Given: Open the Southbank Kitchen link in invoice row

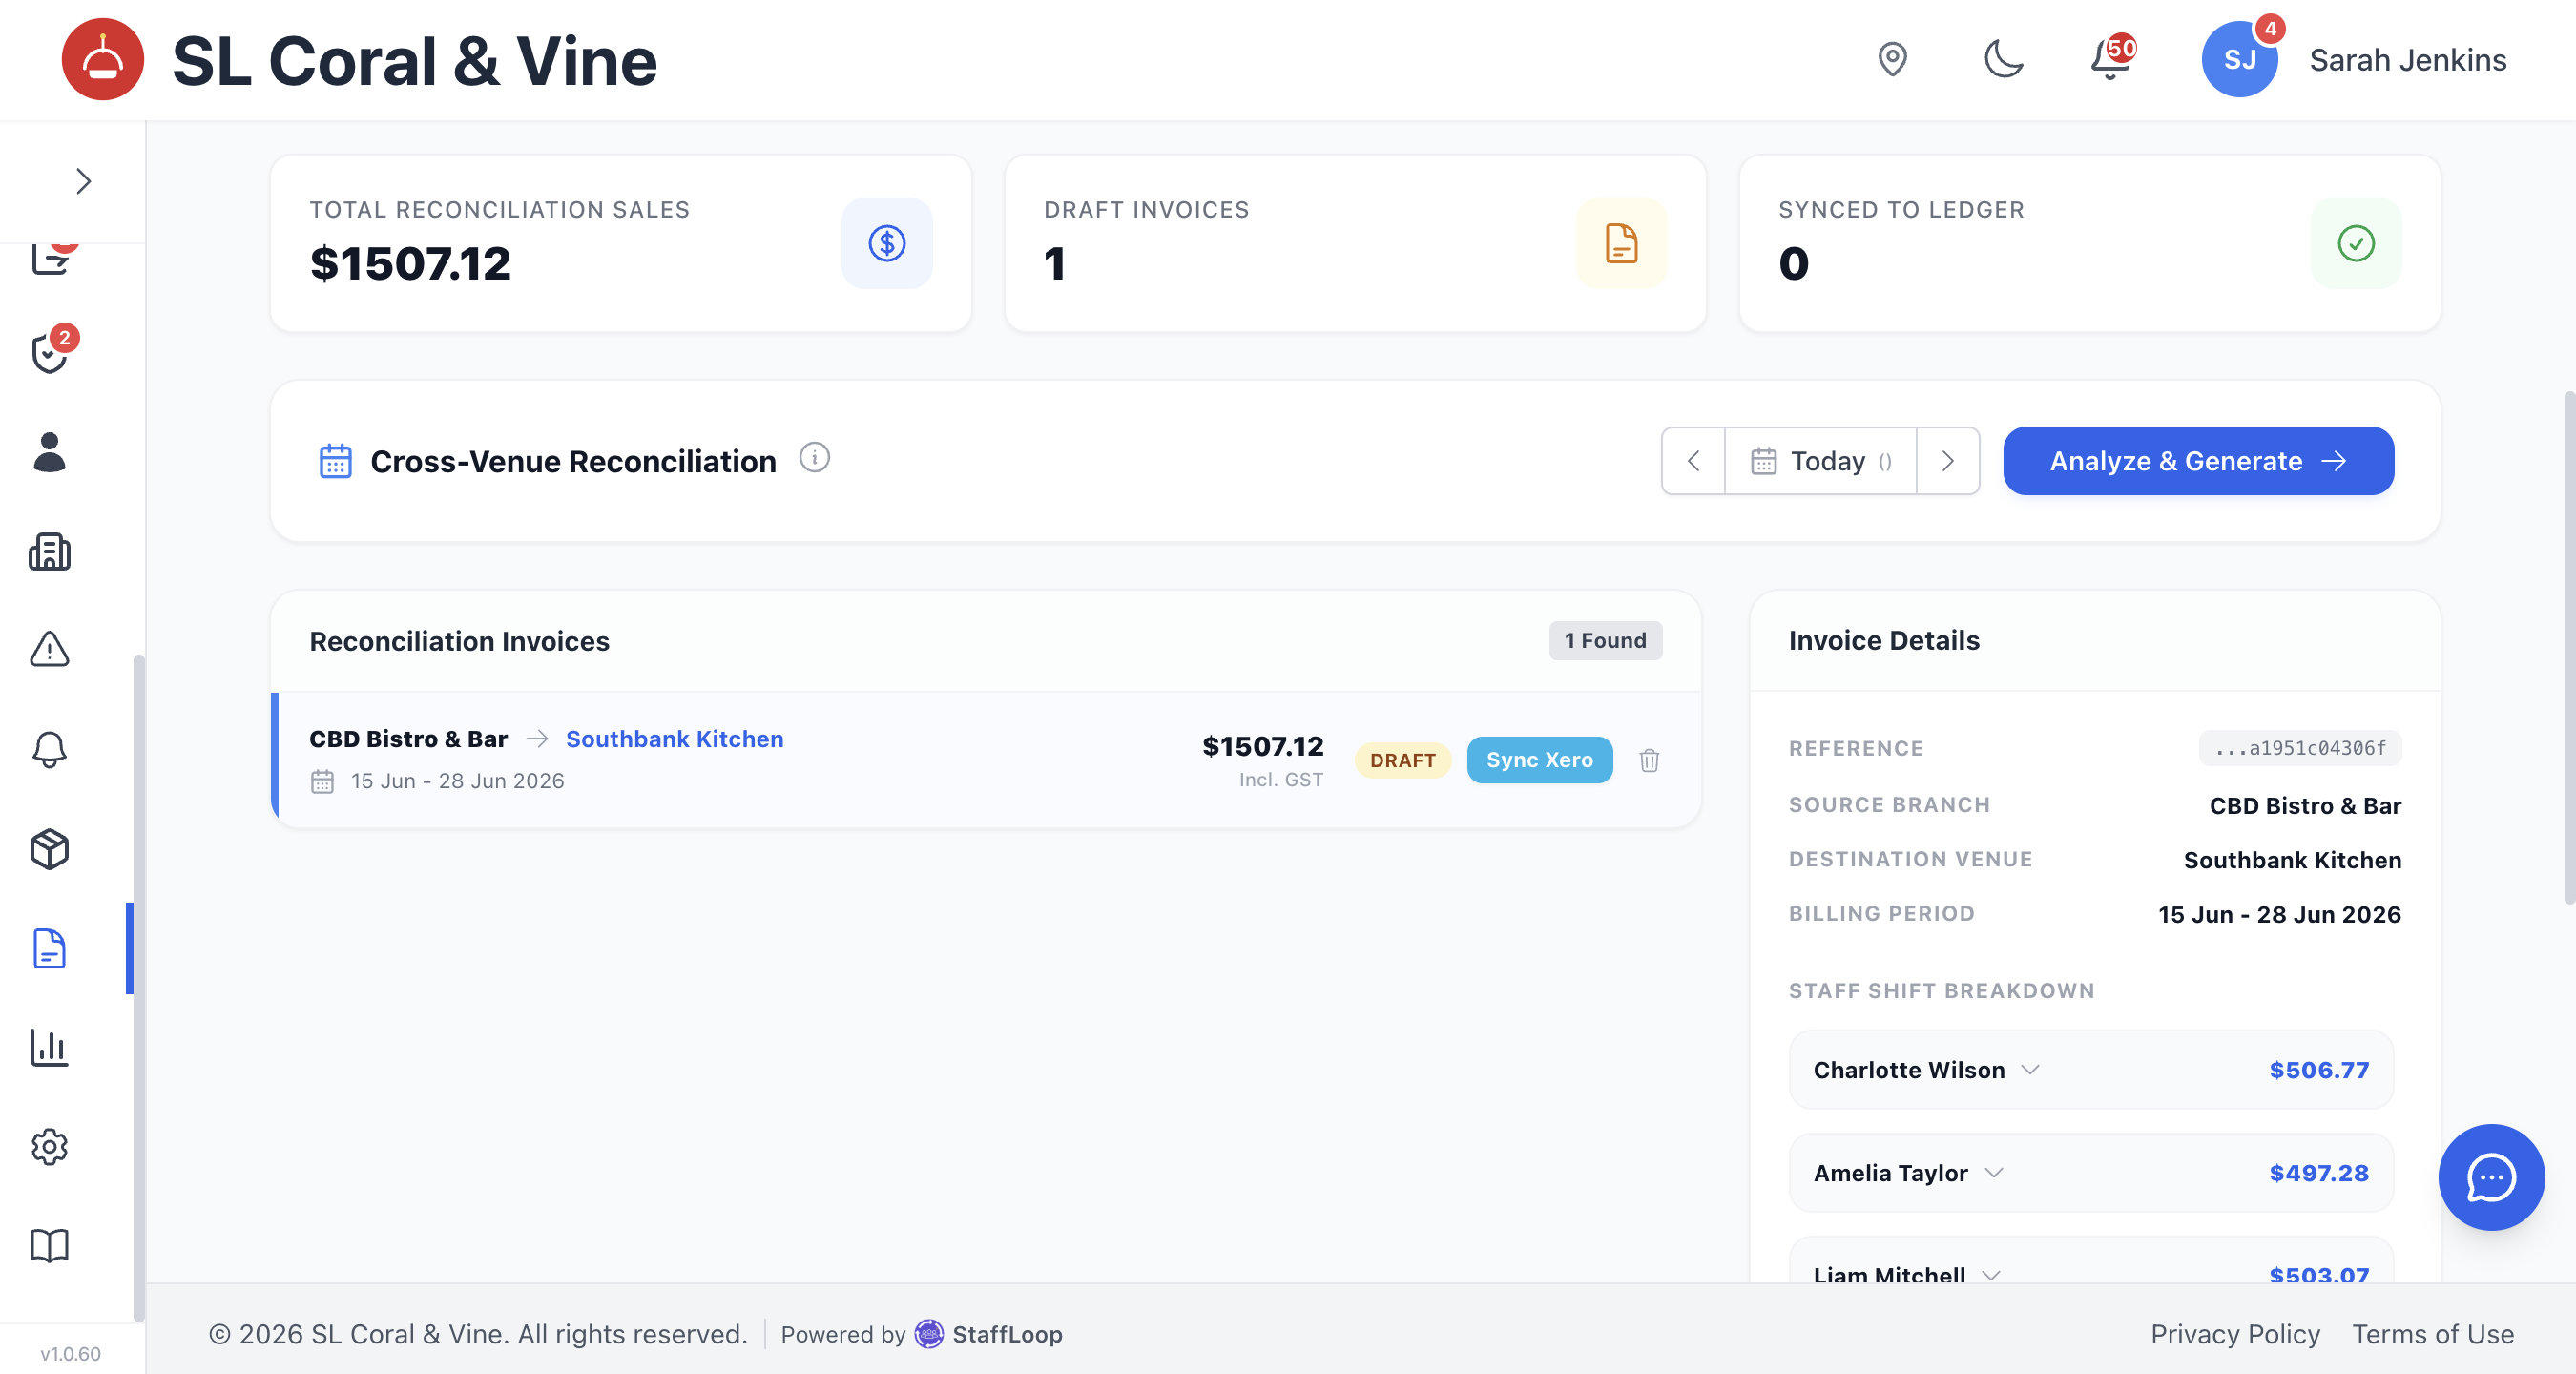Looking at the screenshot, I should tap(674, 739).
